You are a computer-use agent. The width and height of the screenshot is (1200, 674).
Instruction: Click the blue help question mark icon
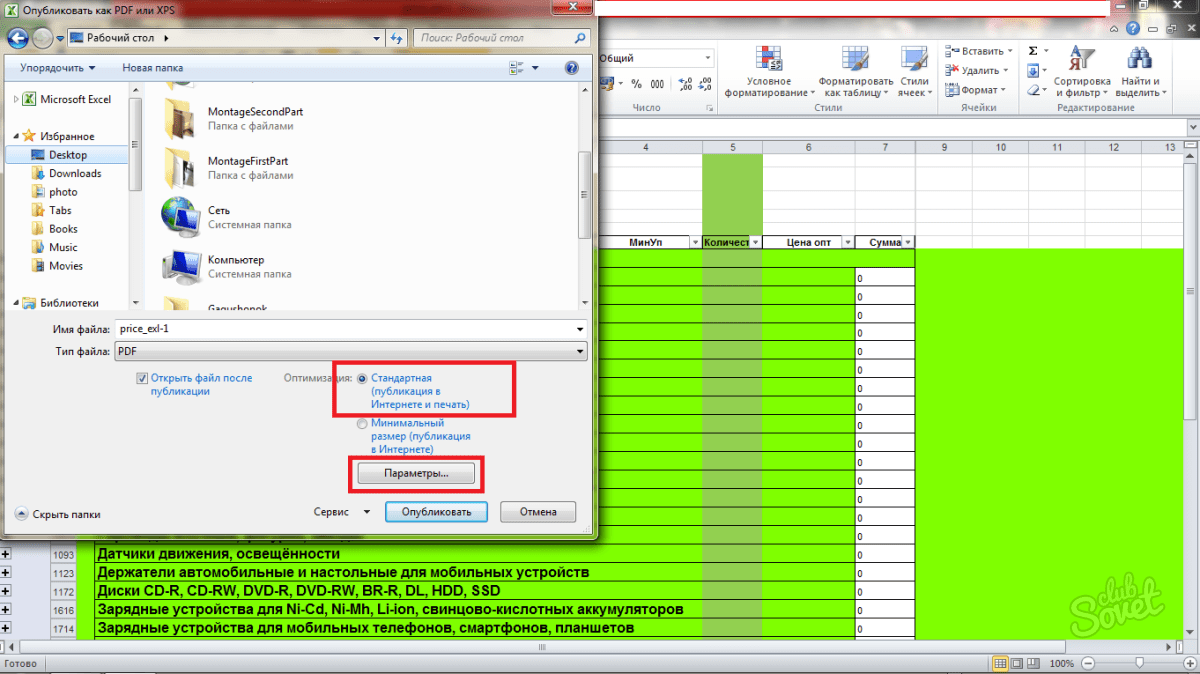(571, 68)
